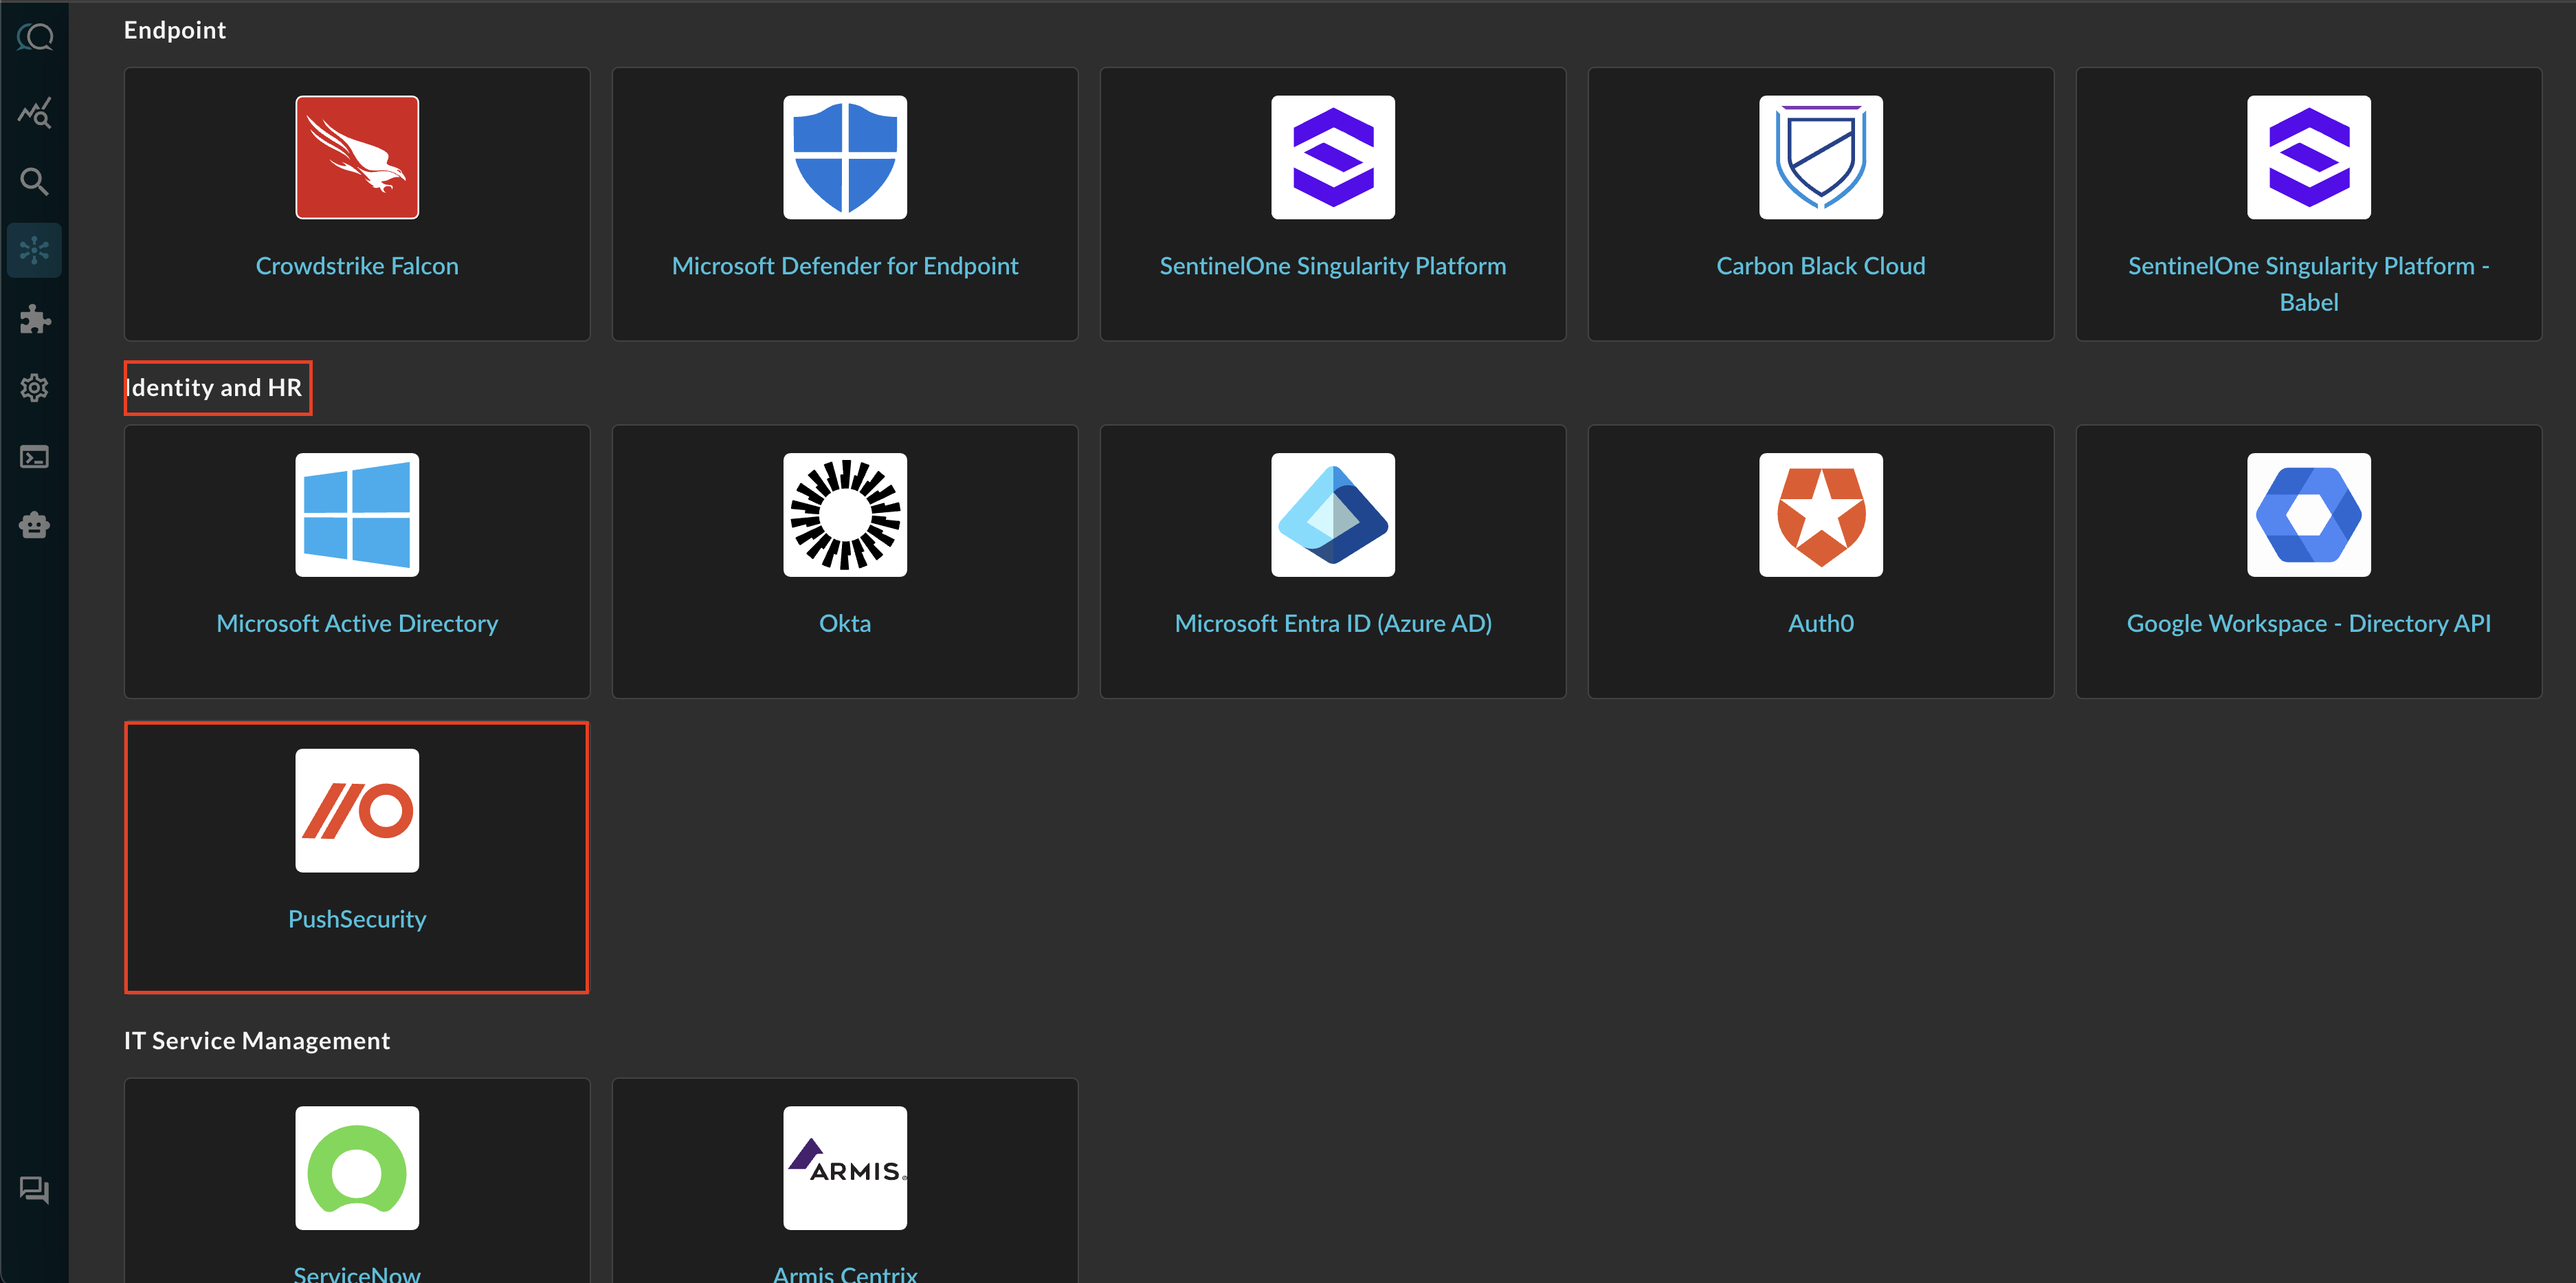
Task: Open the PushSecurity link
Action: tap(357, 920)
